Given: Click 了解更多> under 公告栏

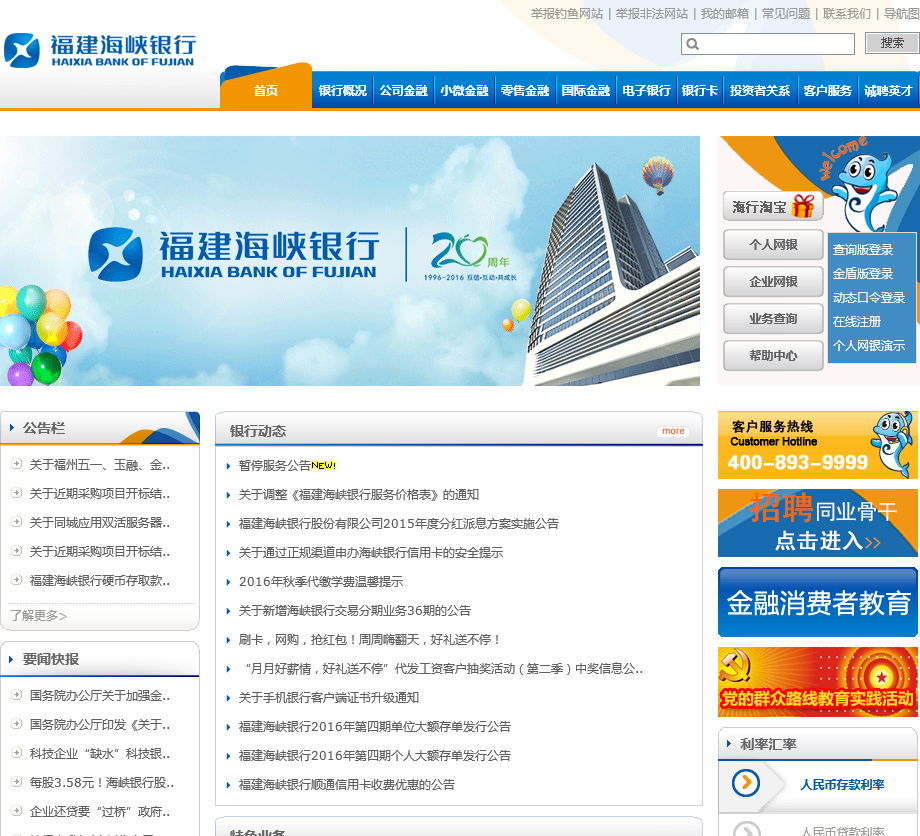Looking at the screenshot, I should pyautogui.click(x=38, y=615).
